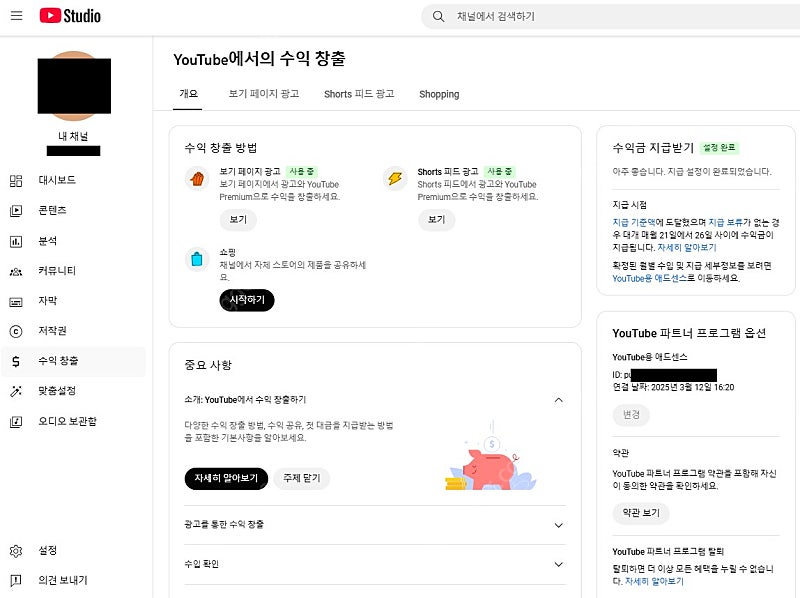Focus the 채널에서 검색하기 search field
Image resolution: width=800 pixels, height=598 pixels.
(x=612, y=16)
